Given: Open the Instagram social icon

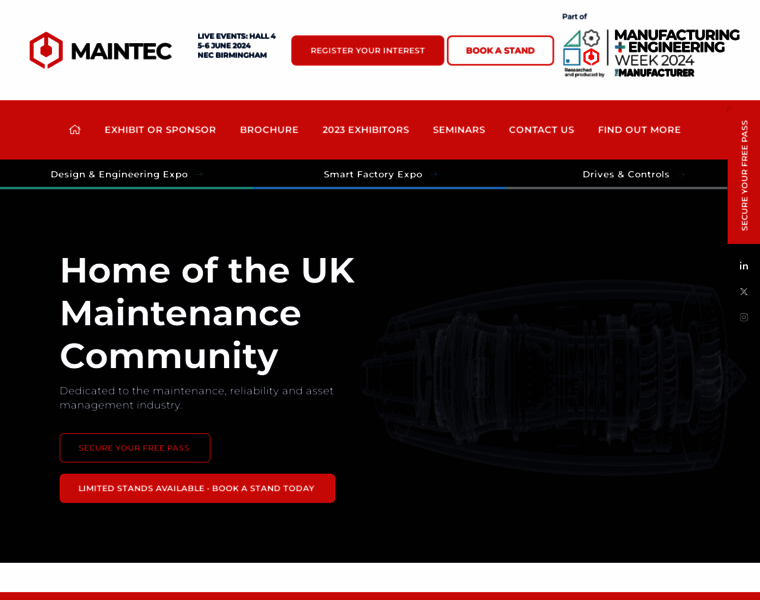Looking at the screenshot, I should coord(744,317).
